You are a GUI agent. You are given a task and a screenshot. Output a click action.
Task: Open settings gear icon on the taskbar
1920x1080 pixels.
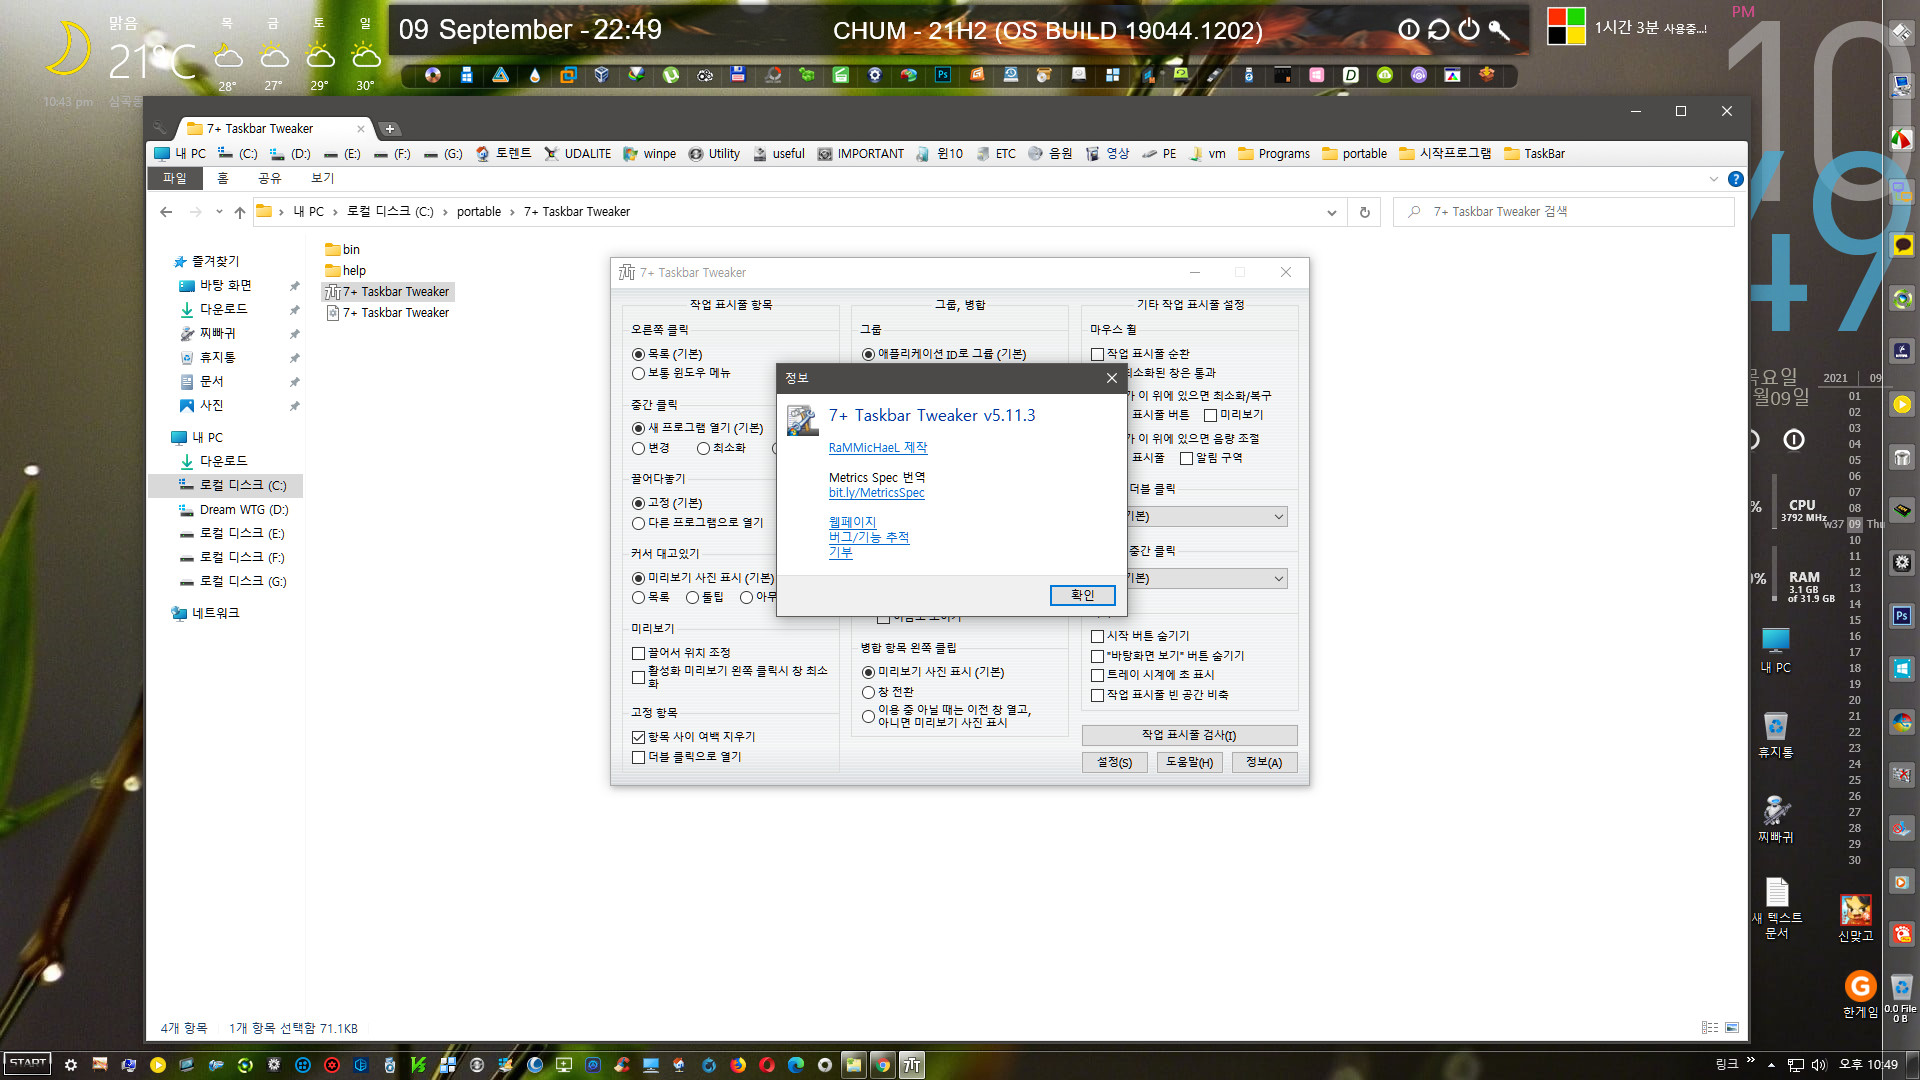(71, 1065)
